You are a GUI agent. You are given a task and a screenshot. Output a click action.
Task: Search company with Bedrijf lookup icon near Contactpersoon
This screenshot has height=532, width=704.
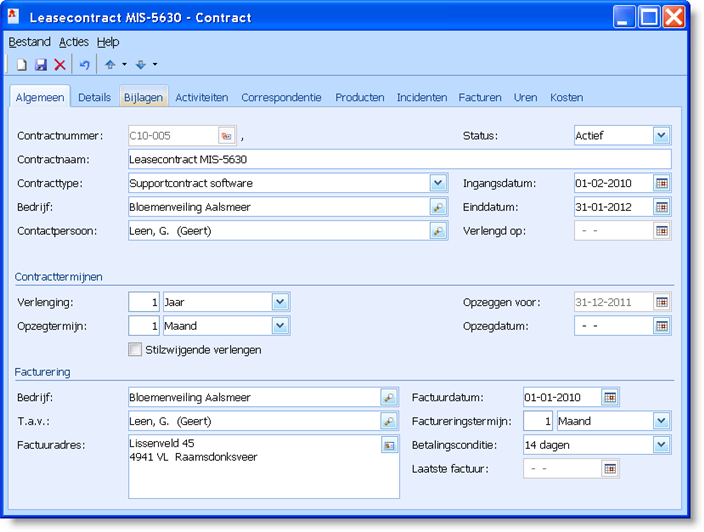pyautogui.click(x=438, y=207)
